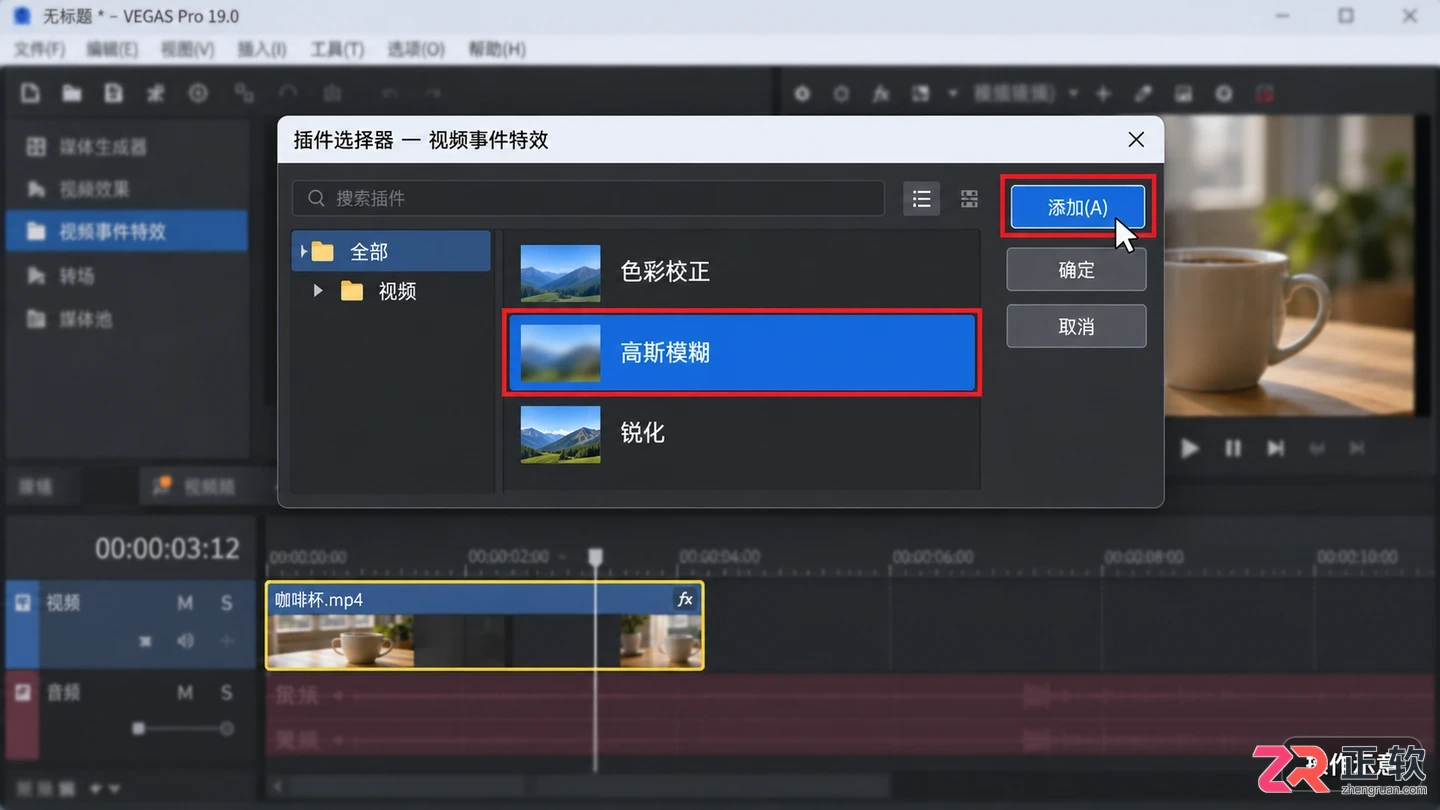This screenshot has height=810, width=1440.
Task: Start preview playback with the Play button
Action: (1189, 448)
